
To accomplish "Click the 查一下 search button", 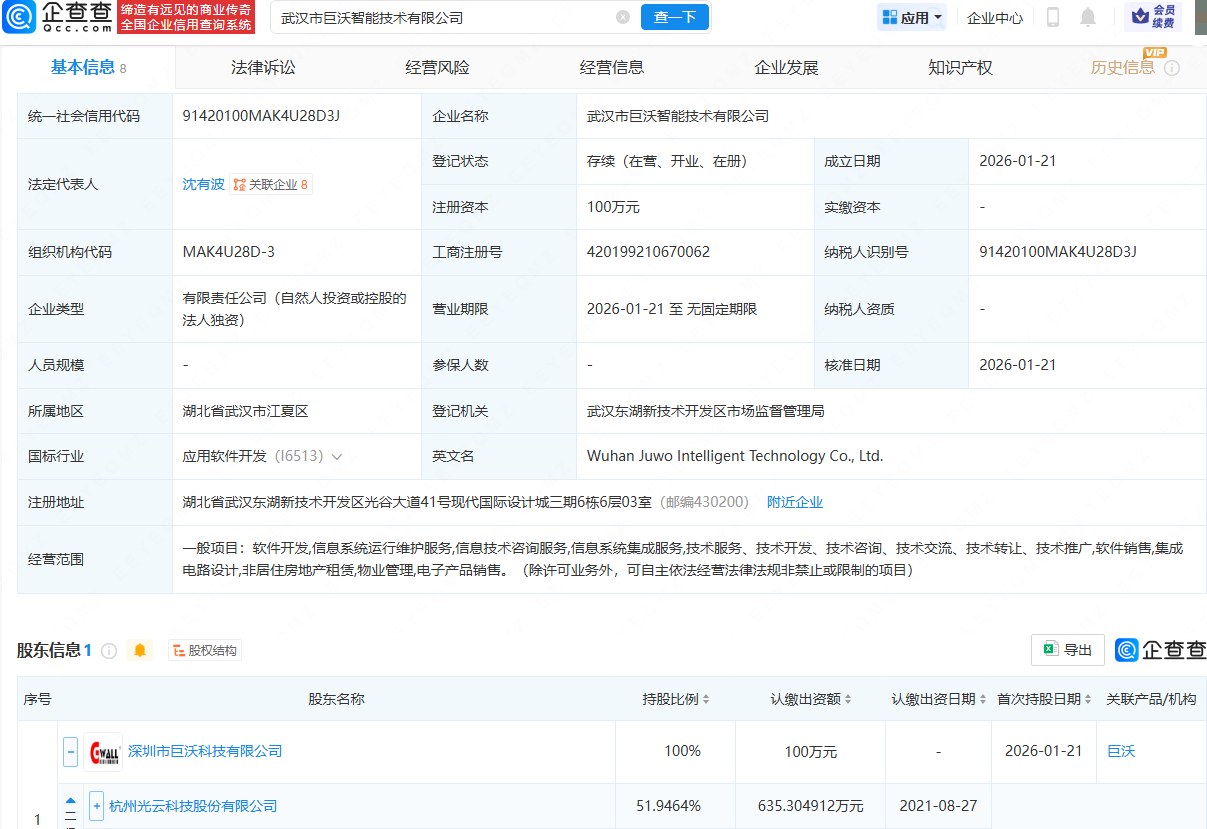I will 675,17.
